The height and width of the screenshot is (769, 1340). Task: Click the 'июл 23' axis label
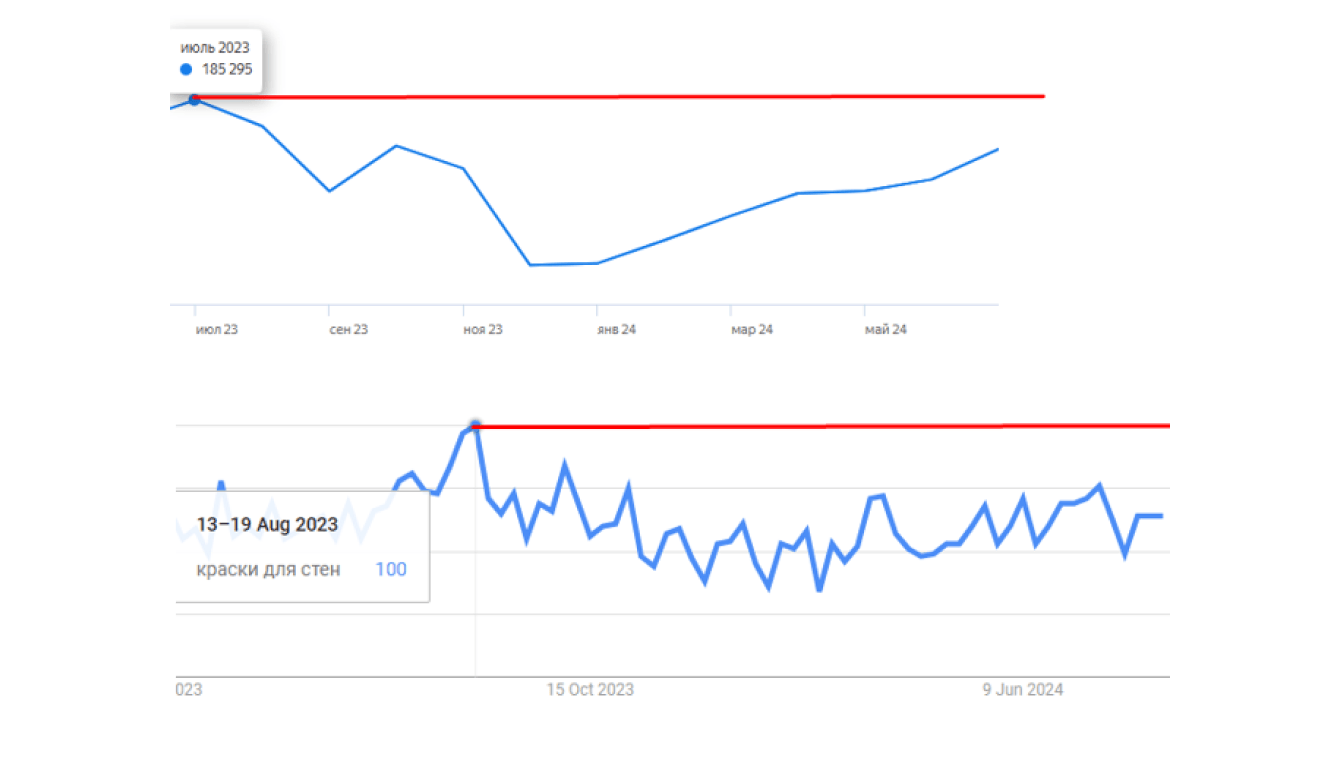(x=217, y=329)
